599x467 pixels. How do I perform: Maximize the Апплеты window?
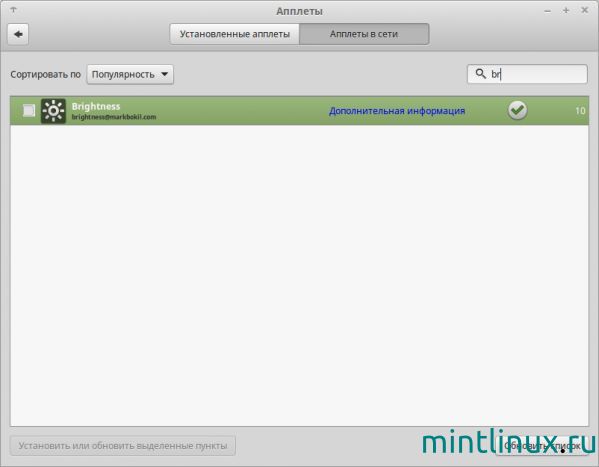click(x=566, y=10)
